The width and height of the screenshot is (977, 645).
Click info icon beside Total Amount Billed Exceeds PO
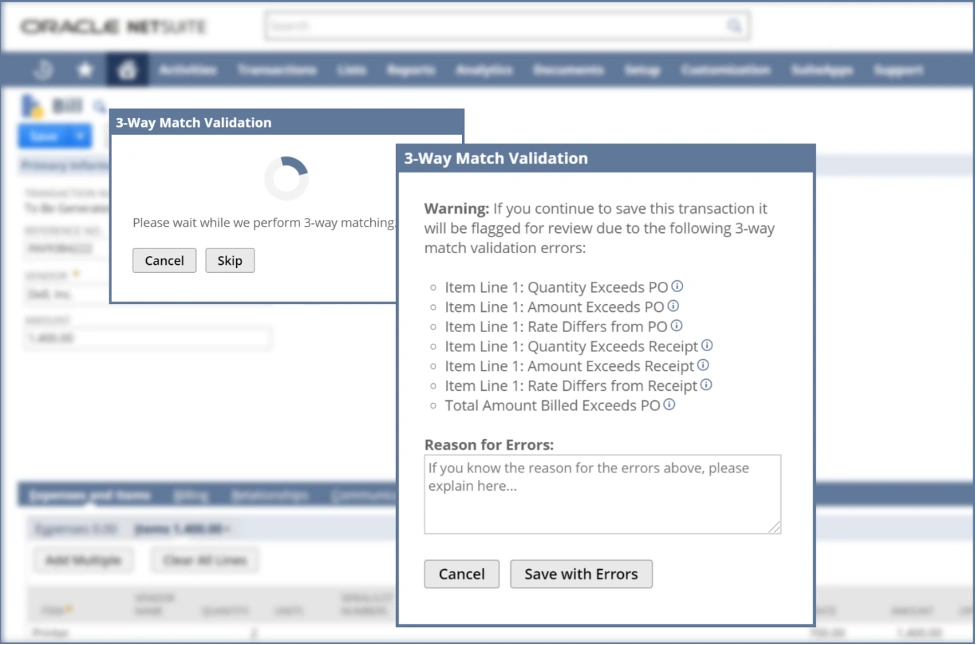669,405
